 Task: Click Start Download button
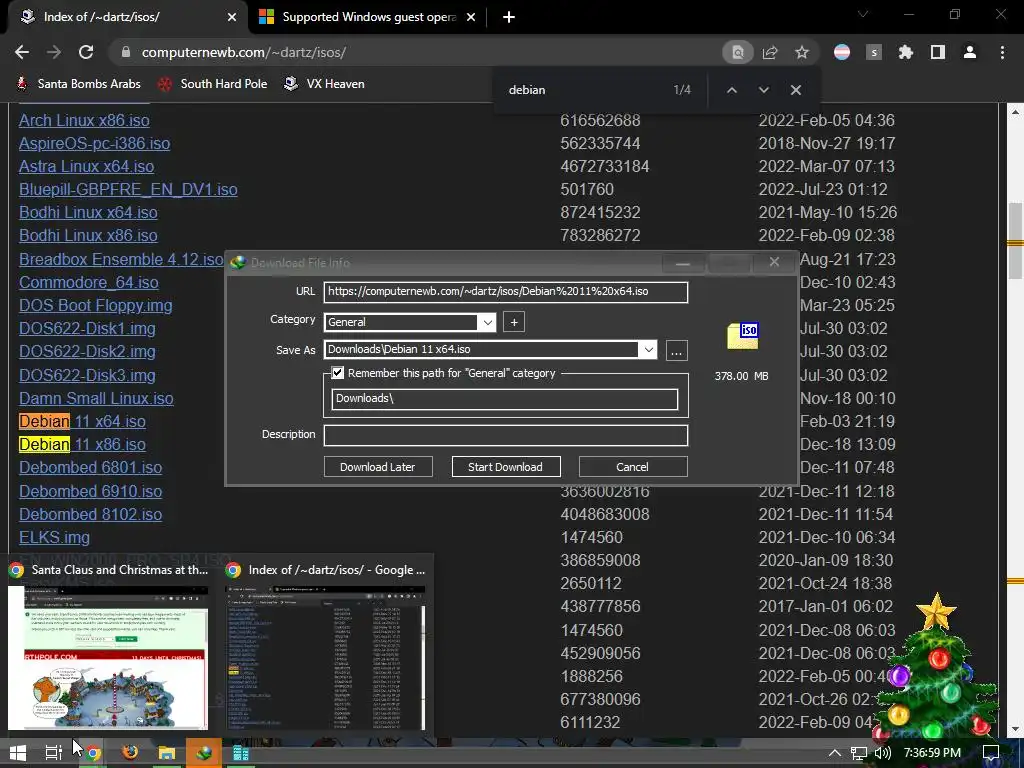click(x=505, y=467)
